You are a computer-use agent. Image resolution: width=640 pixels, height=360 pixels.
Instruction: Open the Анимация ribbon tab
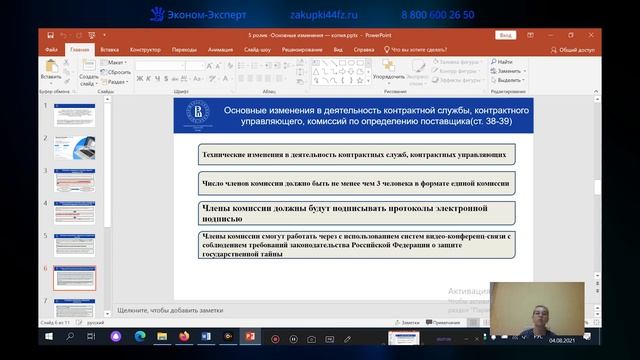click(220, 50)
